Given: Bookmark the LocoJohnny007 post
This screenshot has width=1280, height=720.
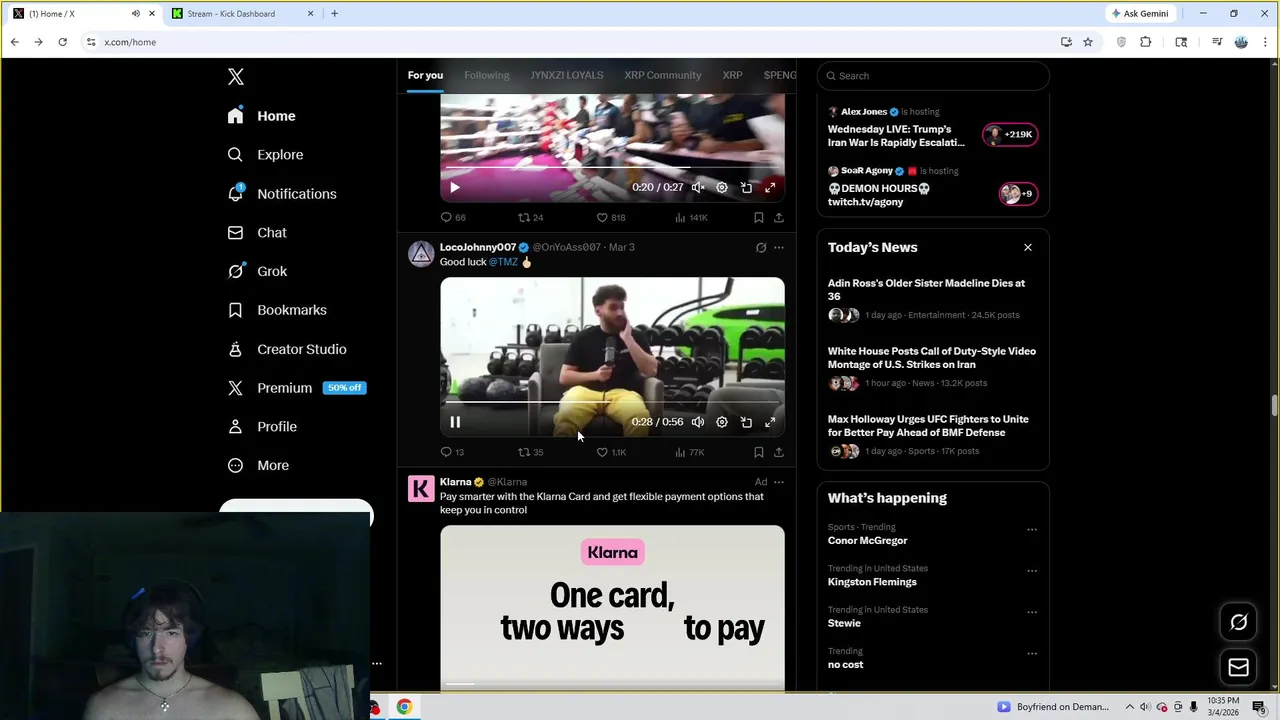Looking at the screenshot, I should pos(759,452).
